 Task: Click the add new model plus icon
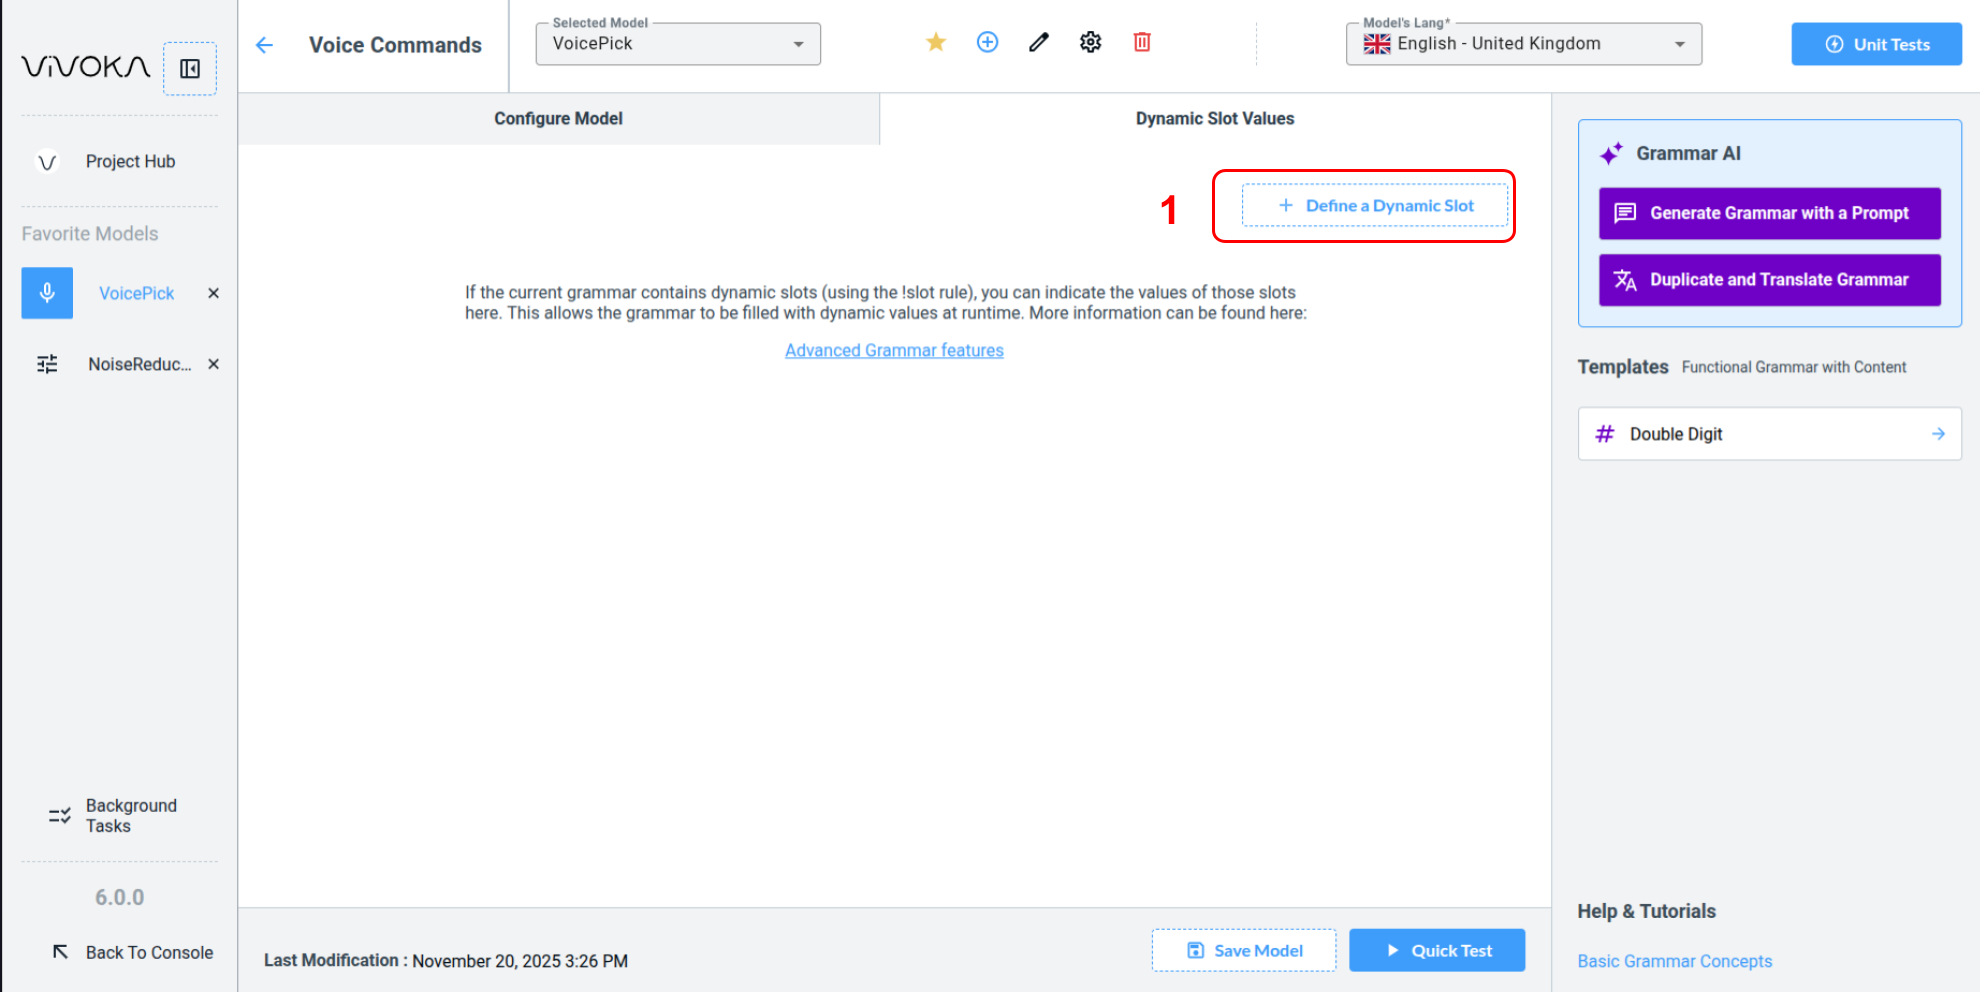click(987, 42)
